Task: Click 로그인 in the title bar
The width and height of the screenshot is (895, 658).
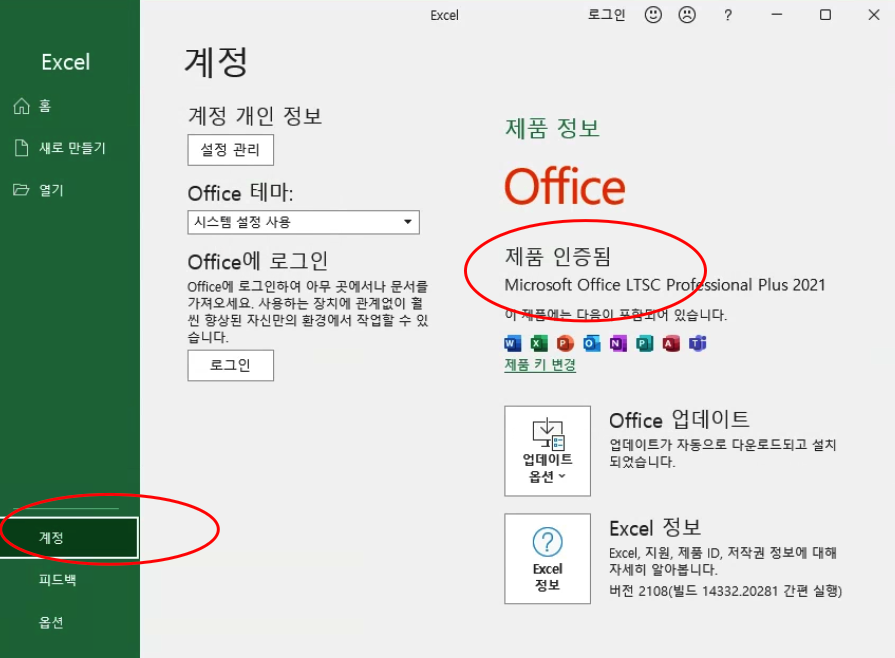Action: tap(607, 15)
